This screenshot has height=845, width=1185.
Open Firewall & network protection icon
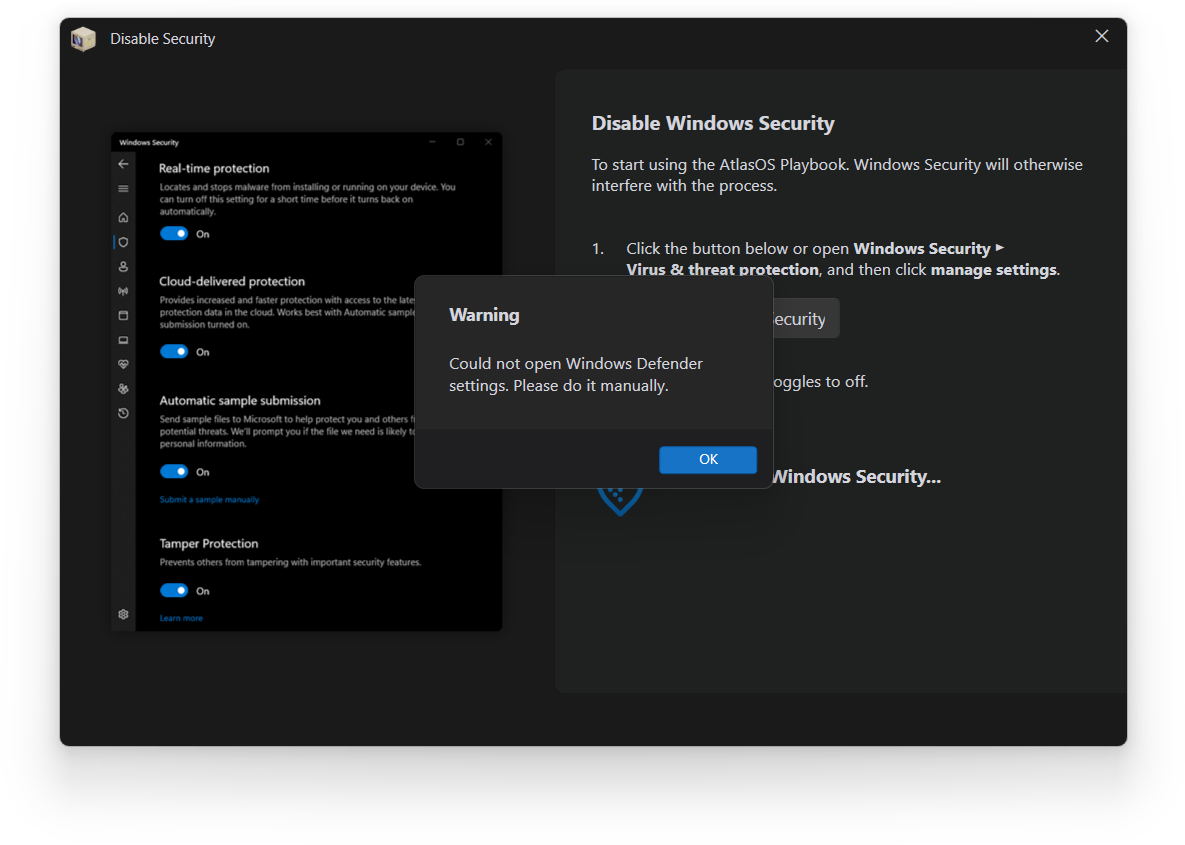pos(122,291)
